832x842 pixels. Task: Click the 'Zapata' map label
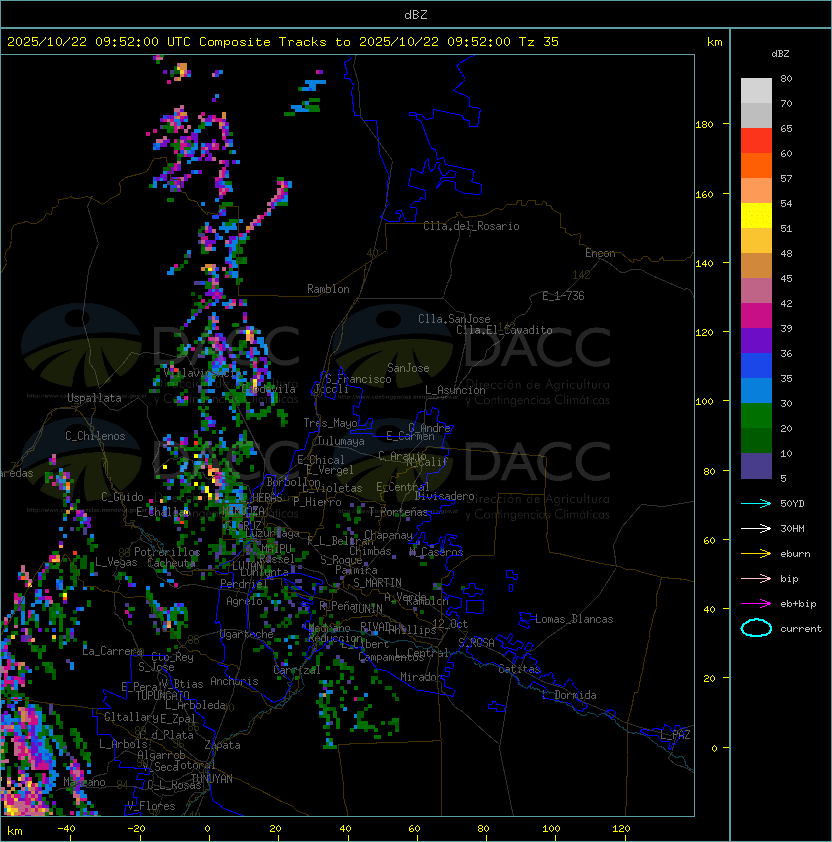(222, 745)
